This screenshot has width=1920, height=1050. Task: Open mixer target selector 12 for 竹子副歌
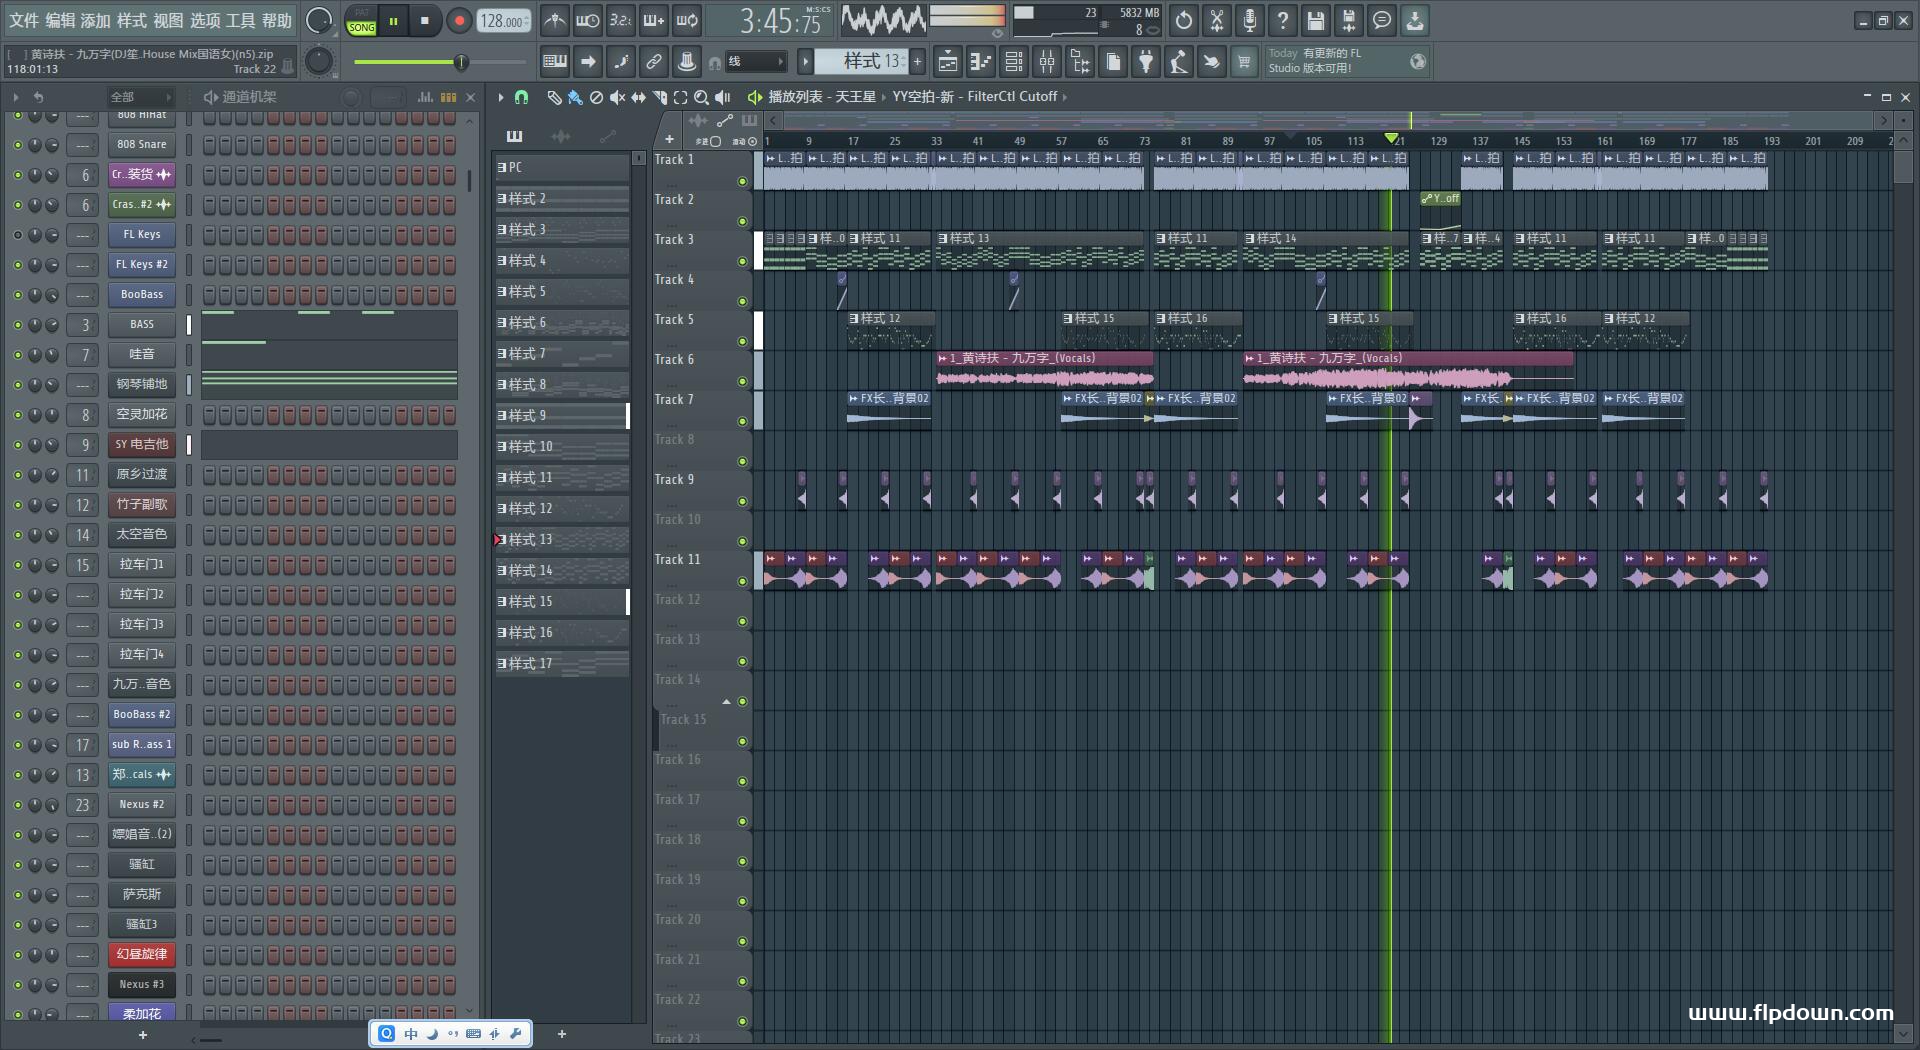(x=84, y=505)
